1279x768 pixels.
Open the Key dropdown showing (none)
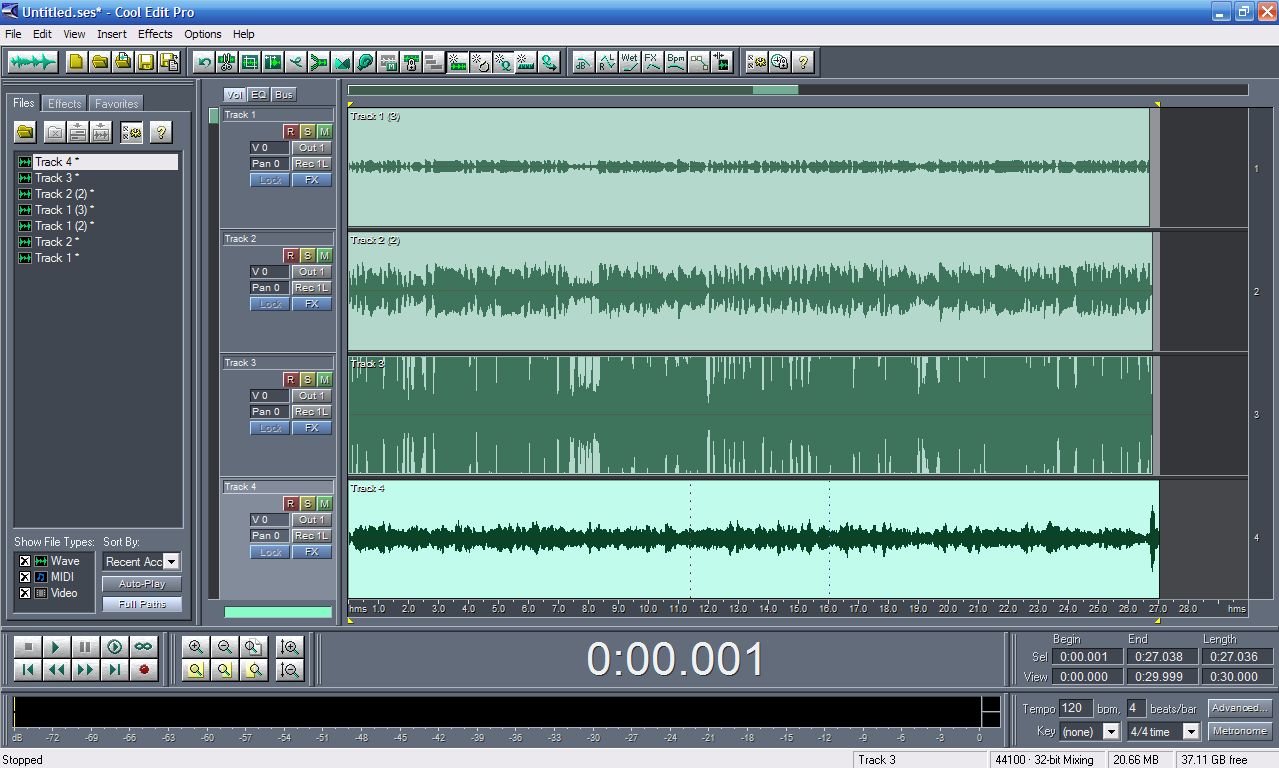point(1110,732)
